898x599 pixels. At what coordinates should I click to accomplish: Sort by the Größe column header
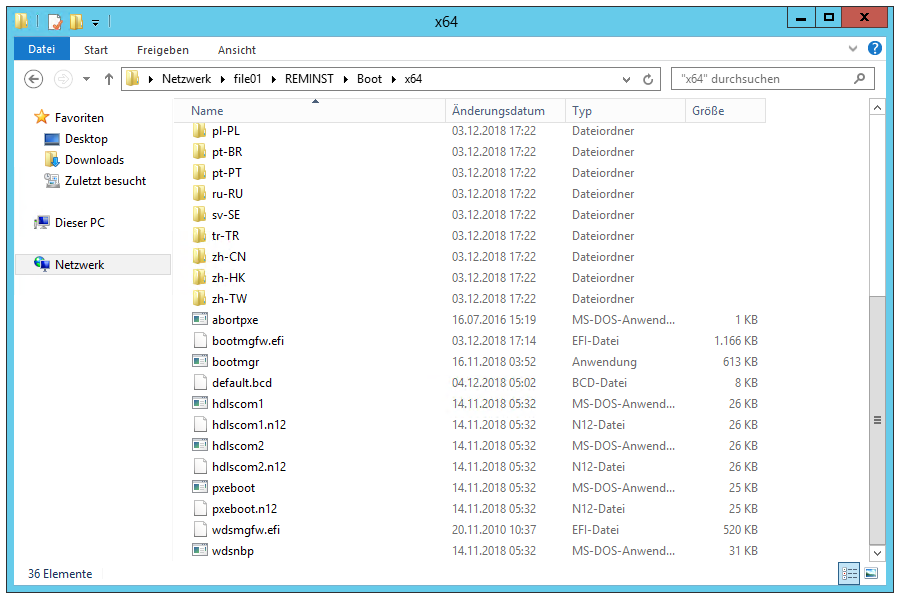726,111
